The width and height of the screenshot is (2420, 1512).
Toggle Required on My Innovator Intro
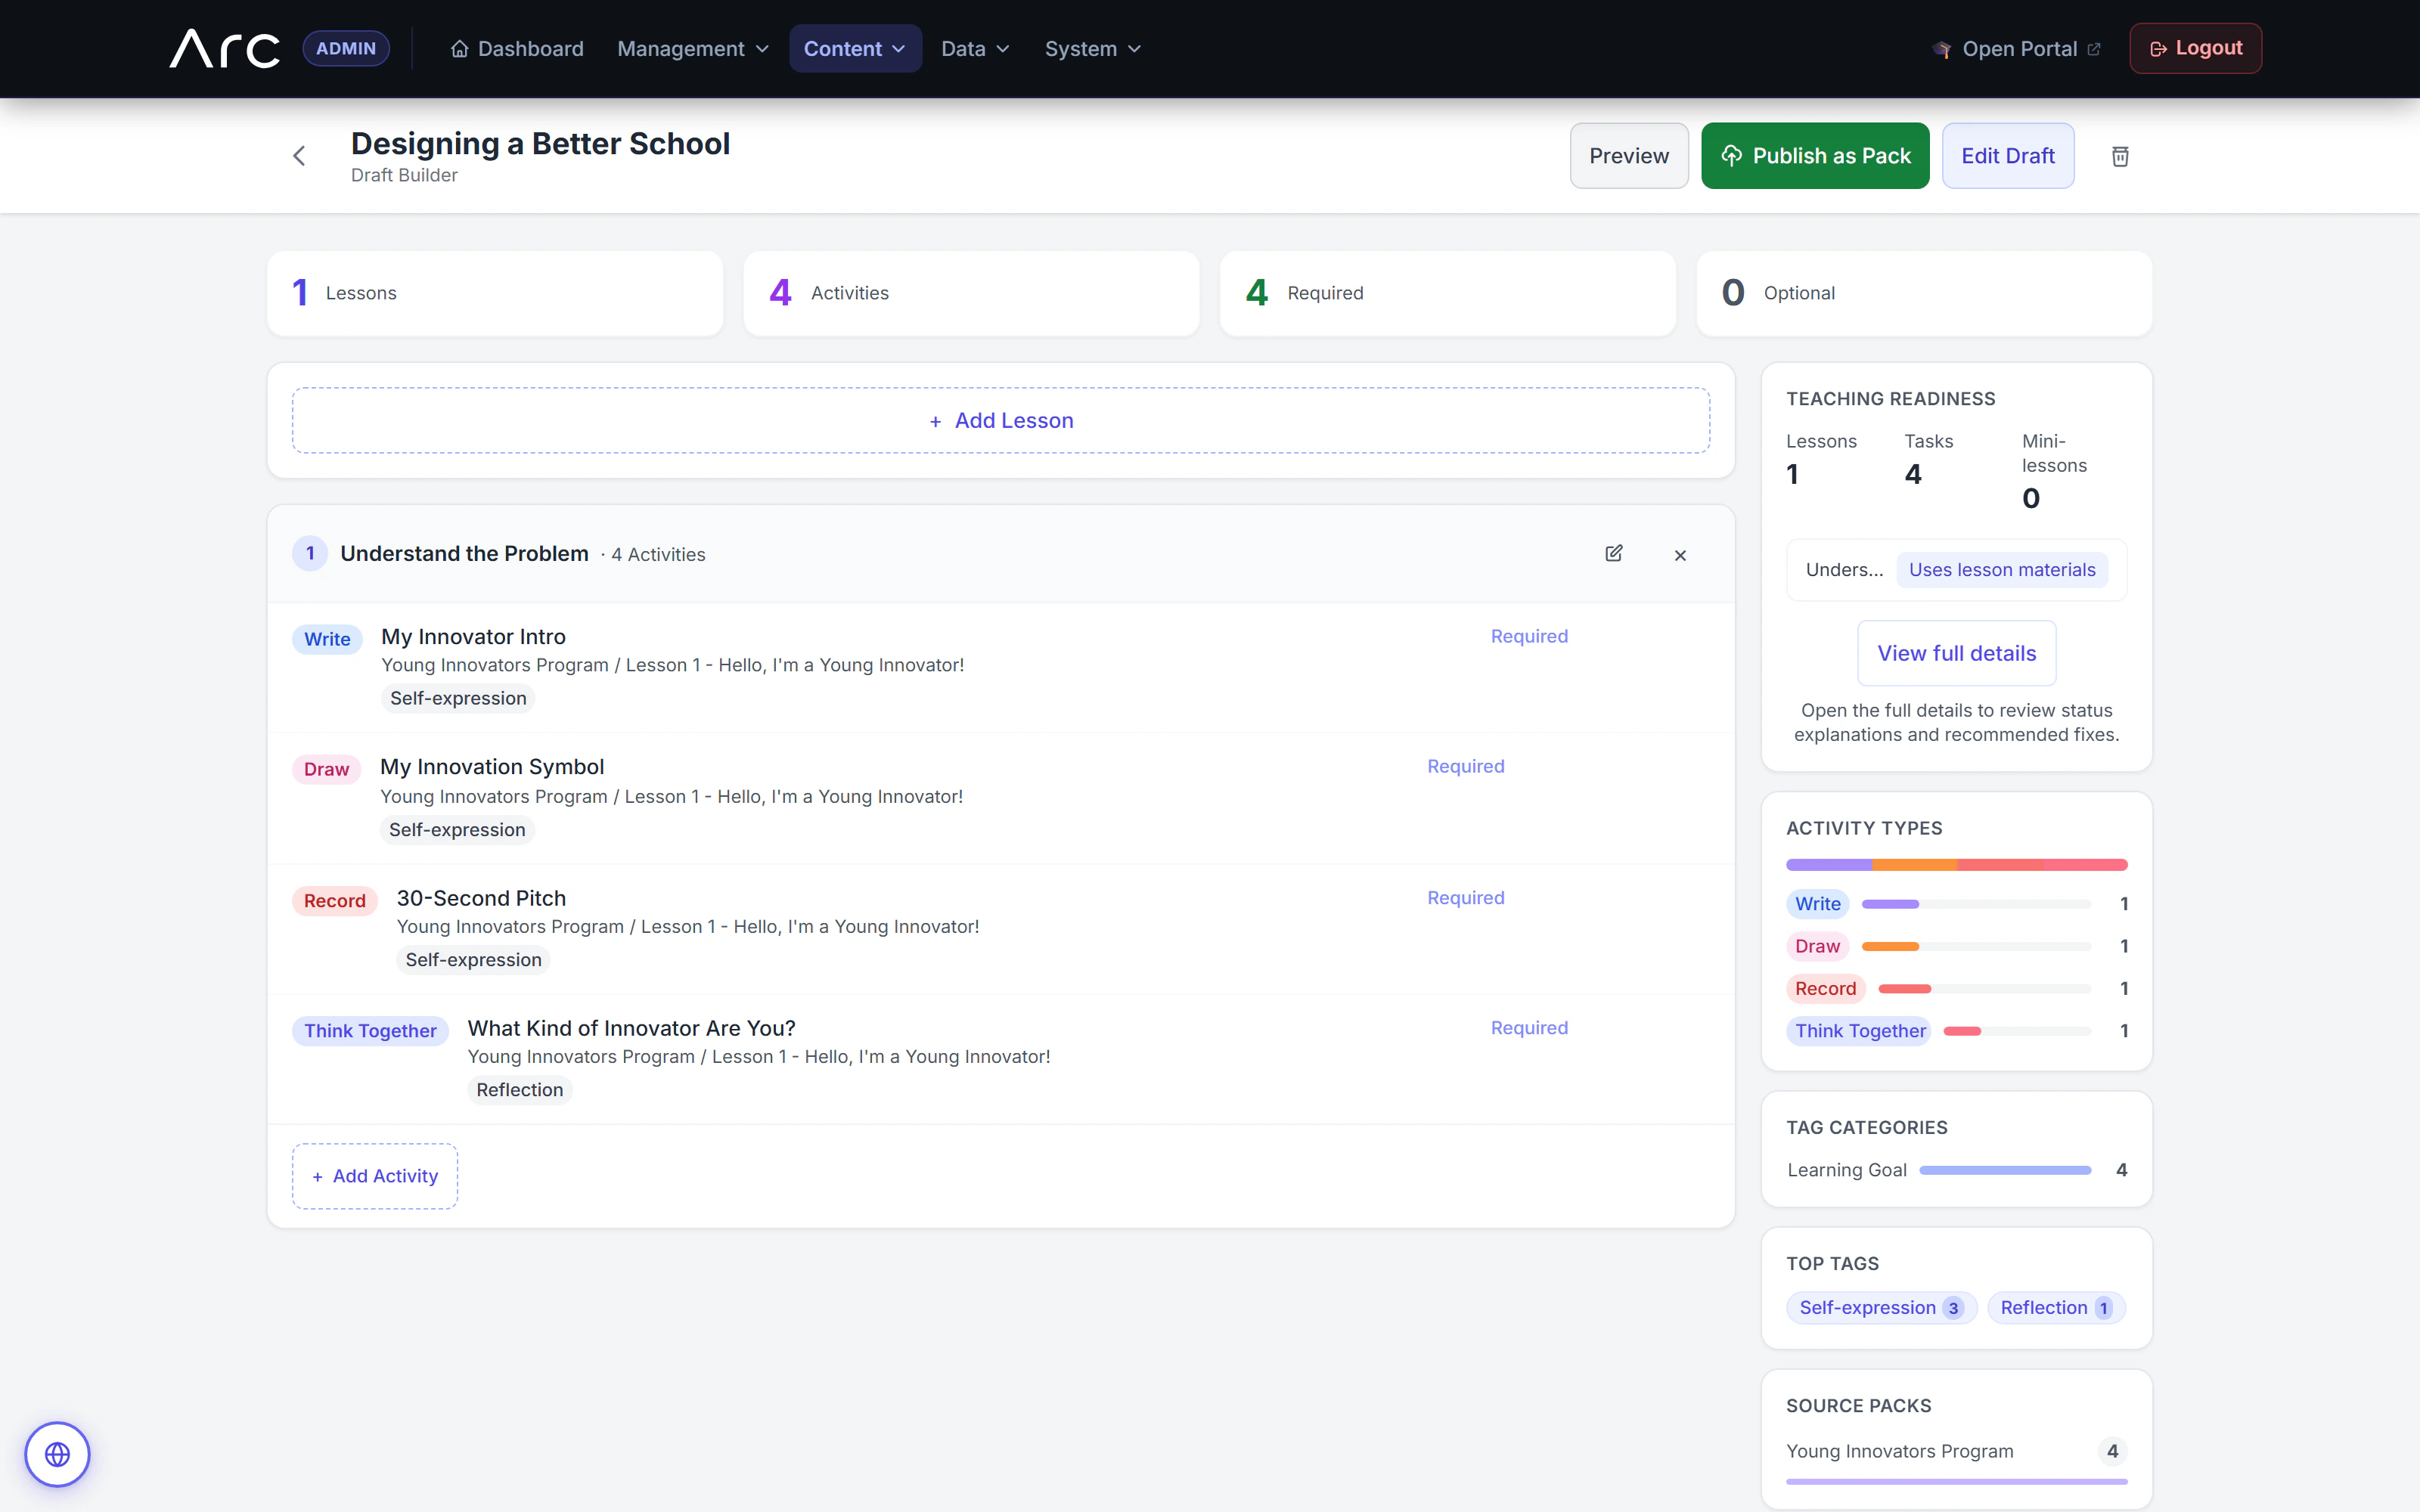[1529, 636]
